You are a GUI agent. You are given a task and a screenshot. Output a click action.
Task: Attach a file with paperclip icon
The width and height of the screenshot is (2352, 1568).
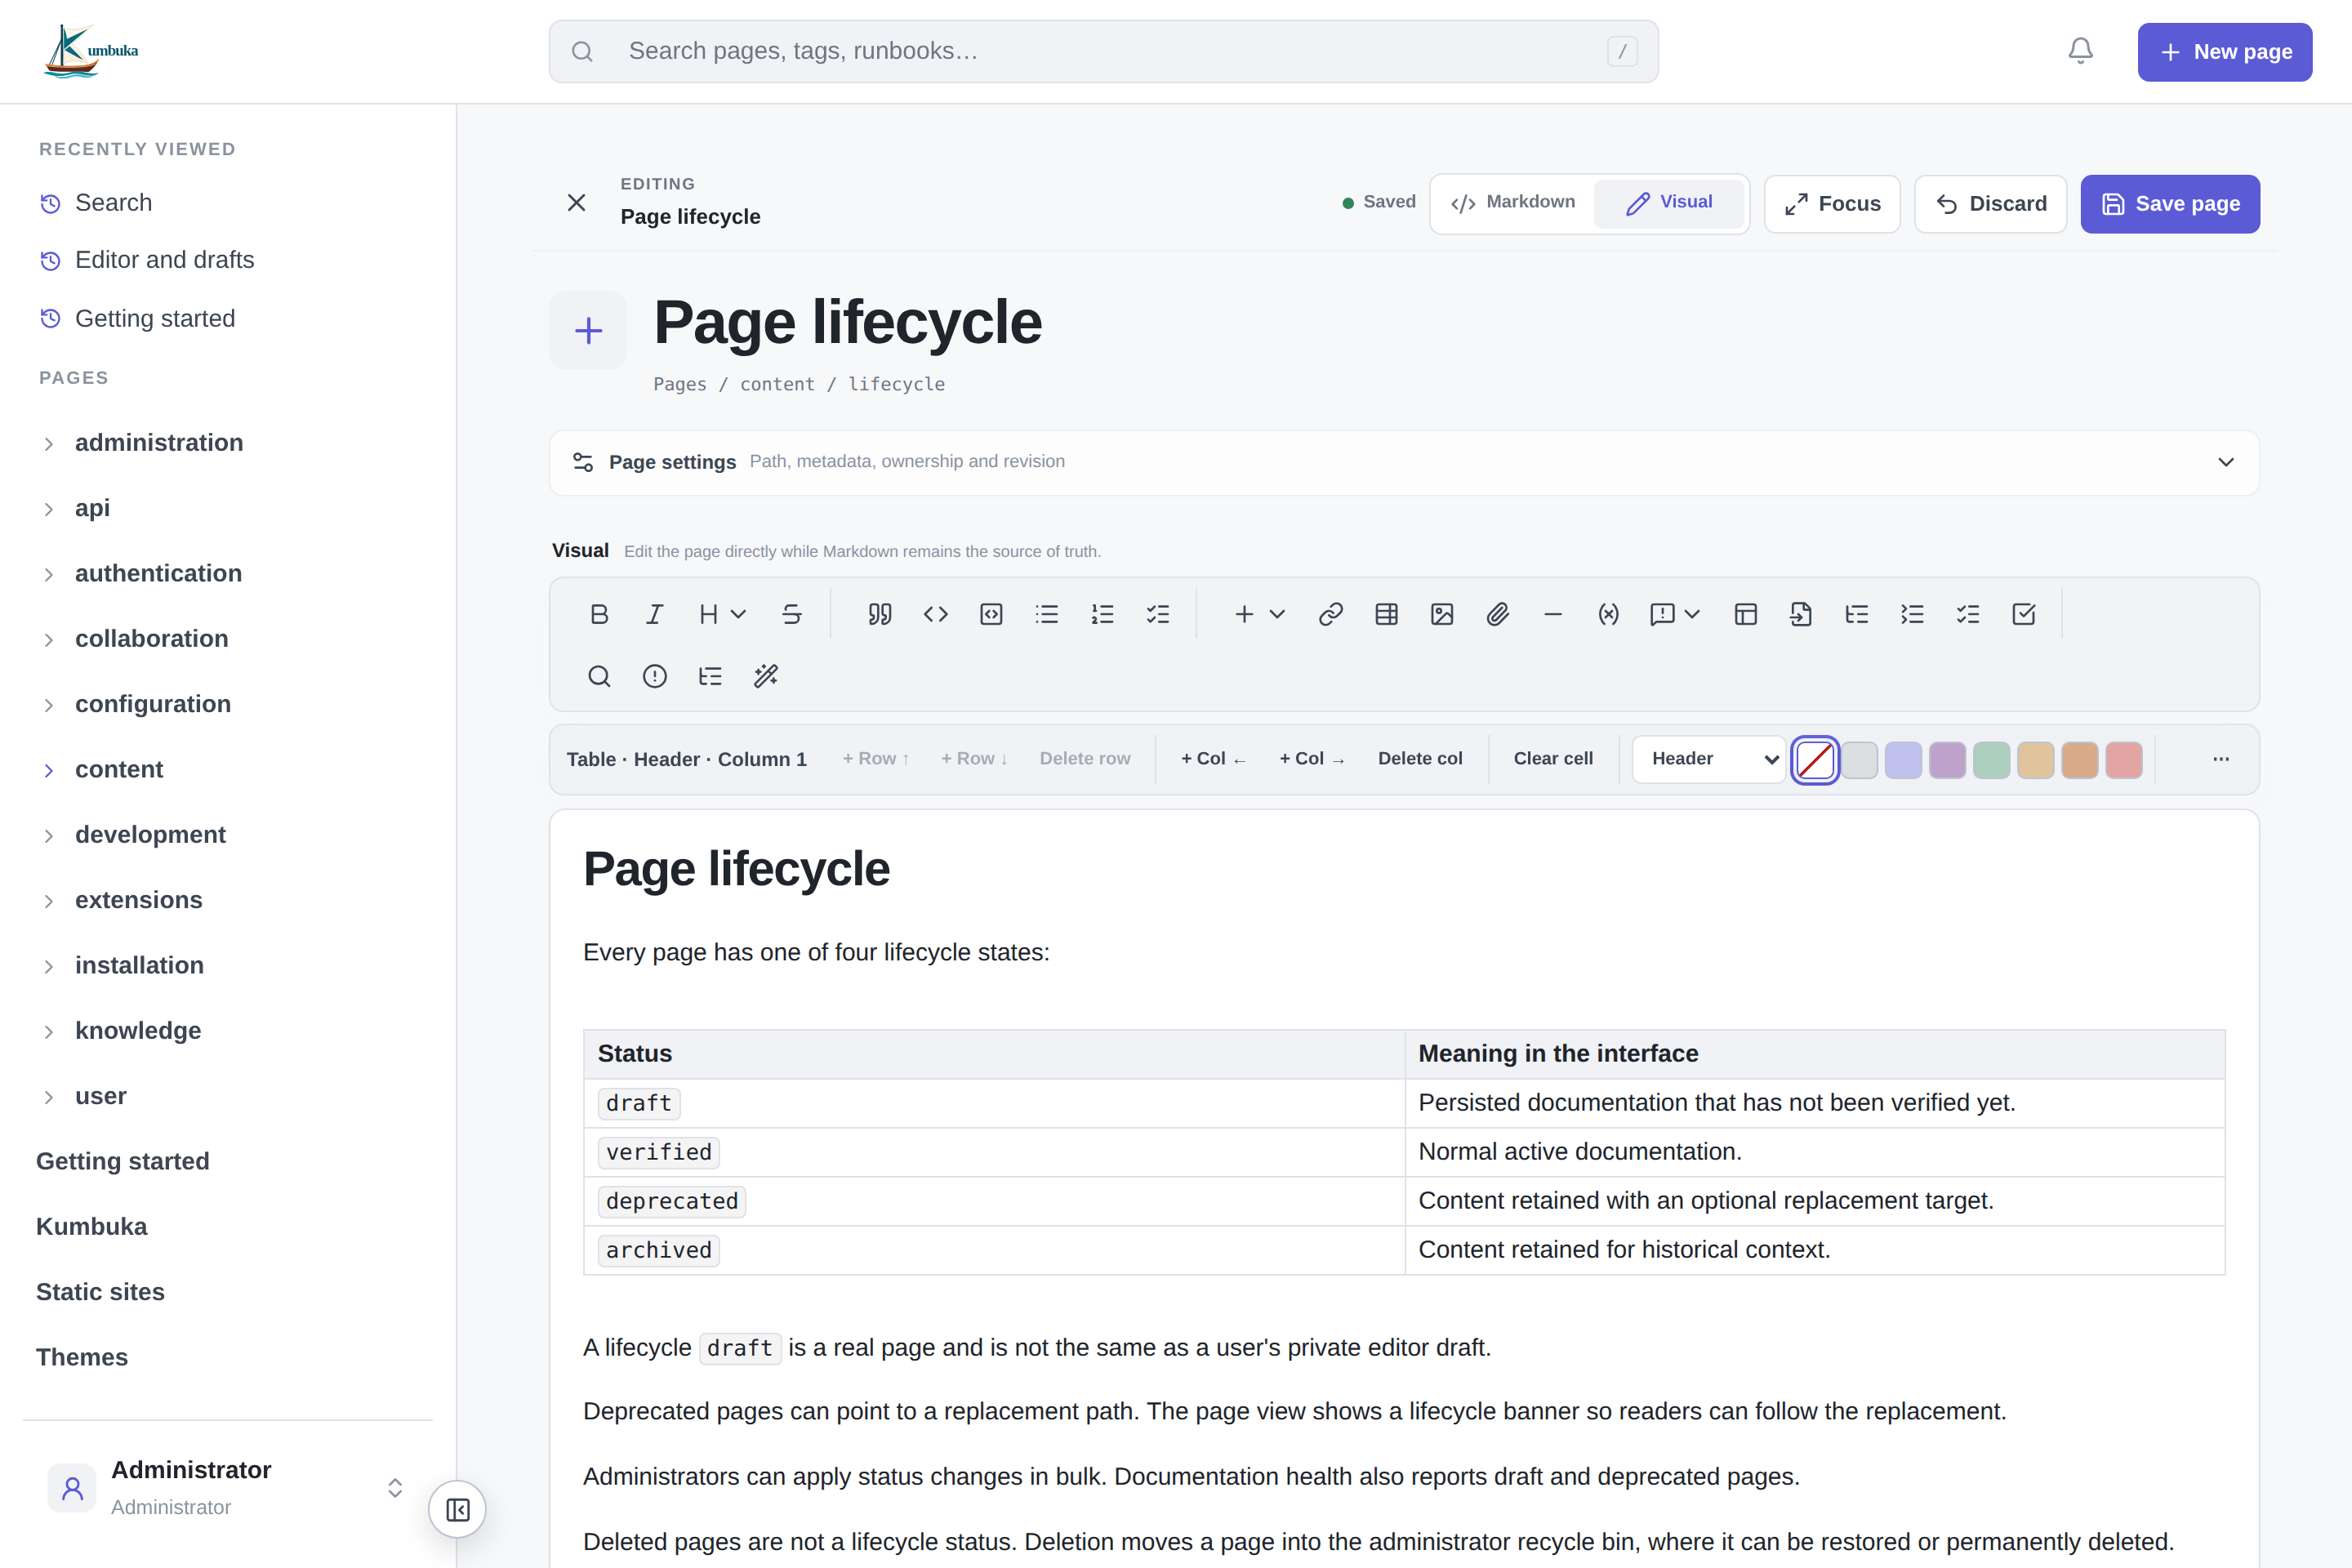tap(1497, 614)
